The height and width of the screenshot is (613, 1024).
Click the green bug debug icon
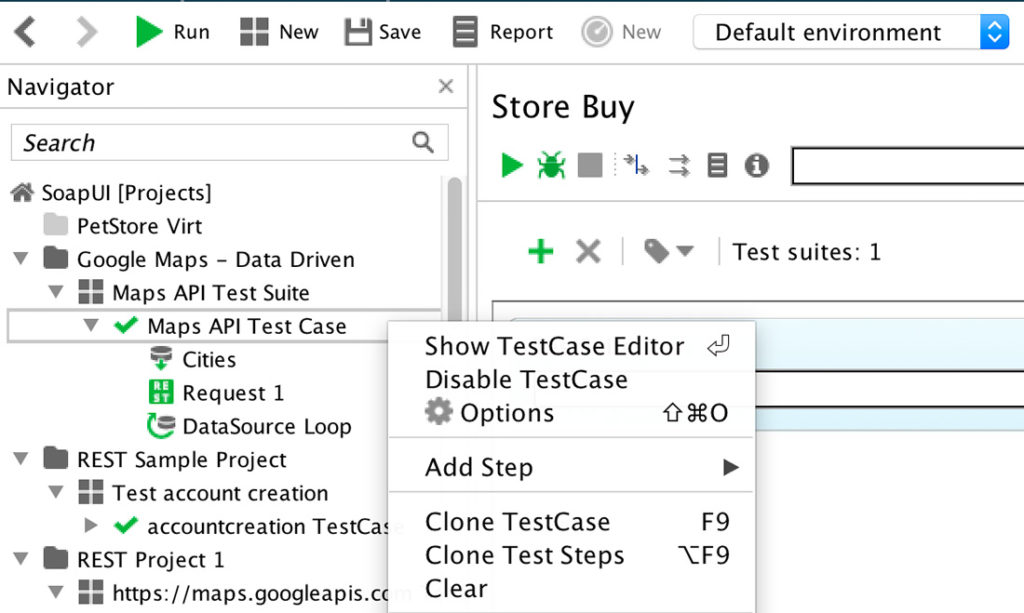[551, 165]
